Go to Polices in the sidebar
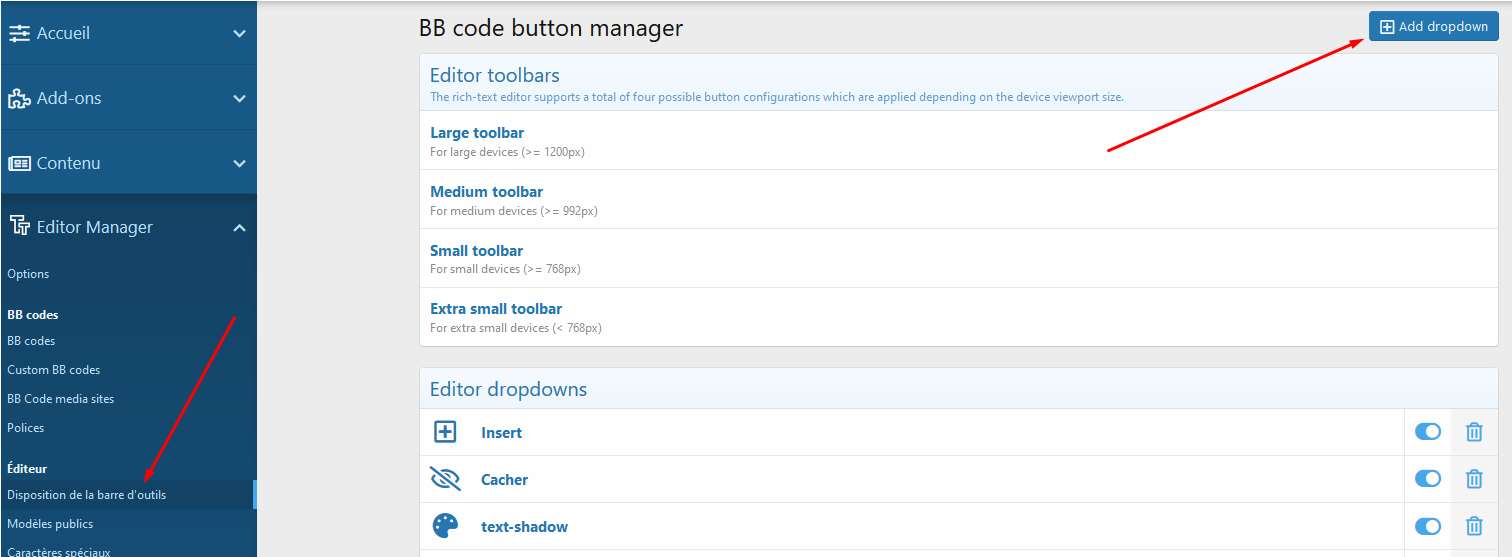This screenshot has height=557, width=1512. [x=26, y=428]
